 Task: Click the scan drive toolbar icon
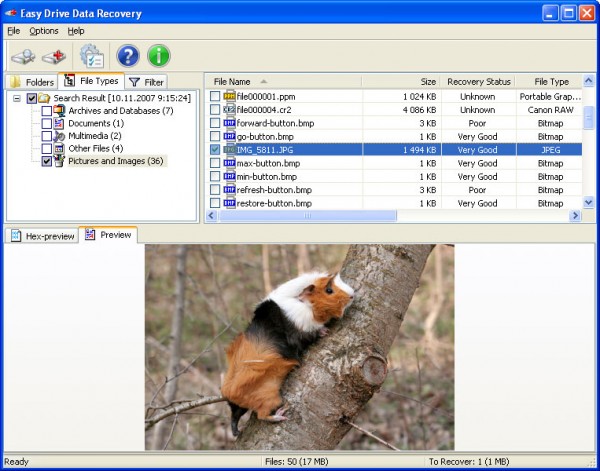(x=23, y=56)
